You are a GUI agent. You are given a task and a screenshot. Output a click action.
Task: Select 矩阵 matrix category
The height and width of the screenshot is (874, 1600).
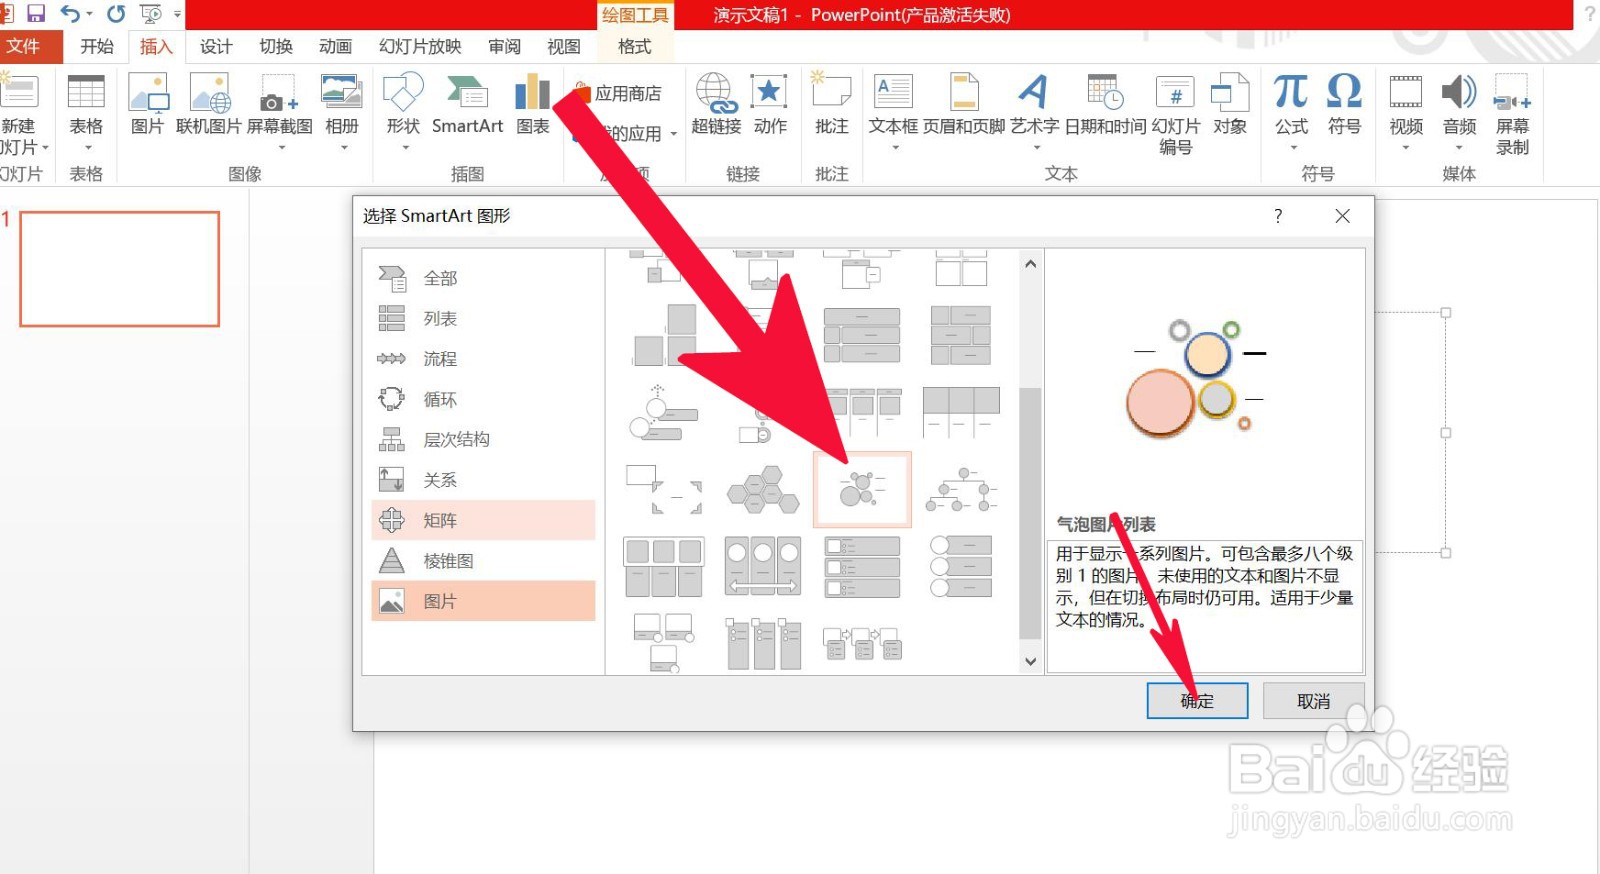tap(483, 520)
